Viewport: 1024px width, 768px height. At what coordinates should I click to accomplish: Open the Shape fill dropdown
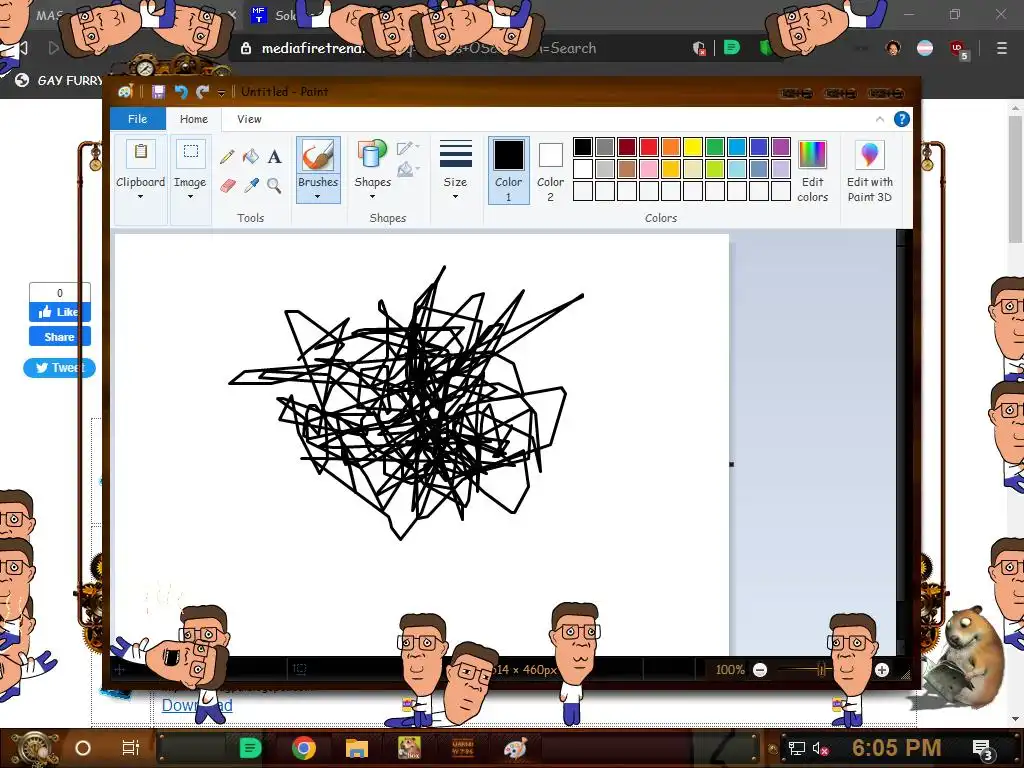pyautogui.click(x=408, y=170)
